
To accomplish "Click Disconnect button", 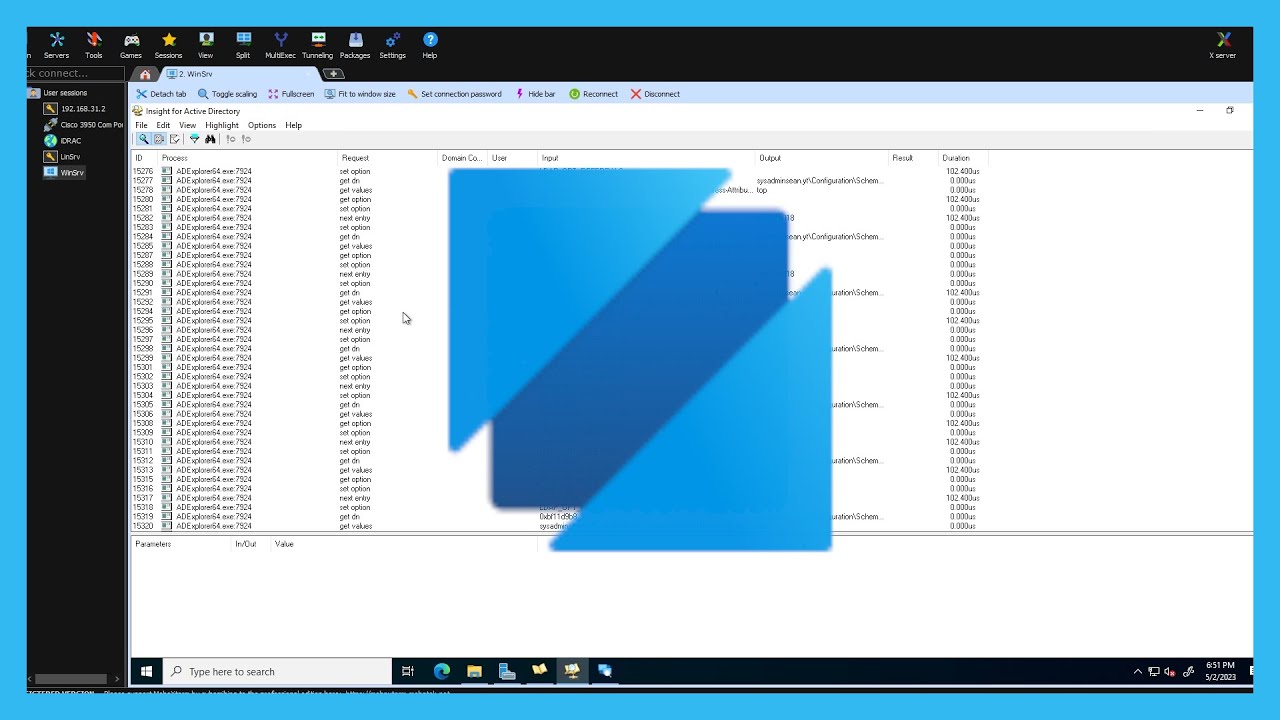I will click(x=655, y=94).
